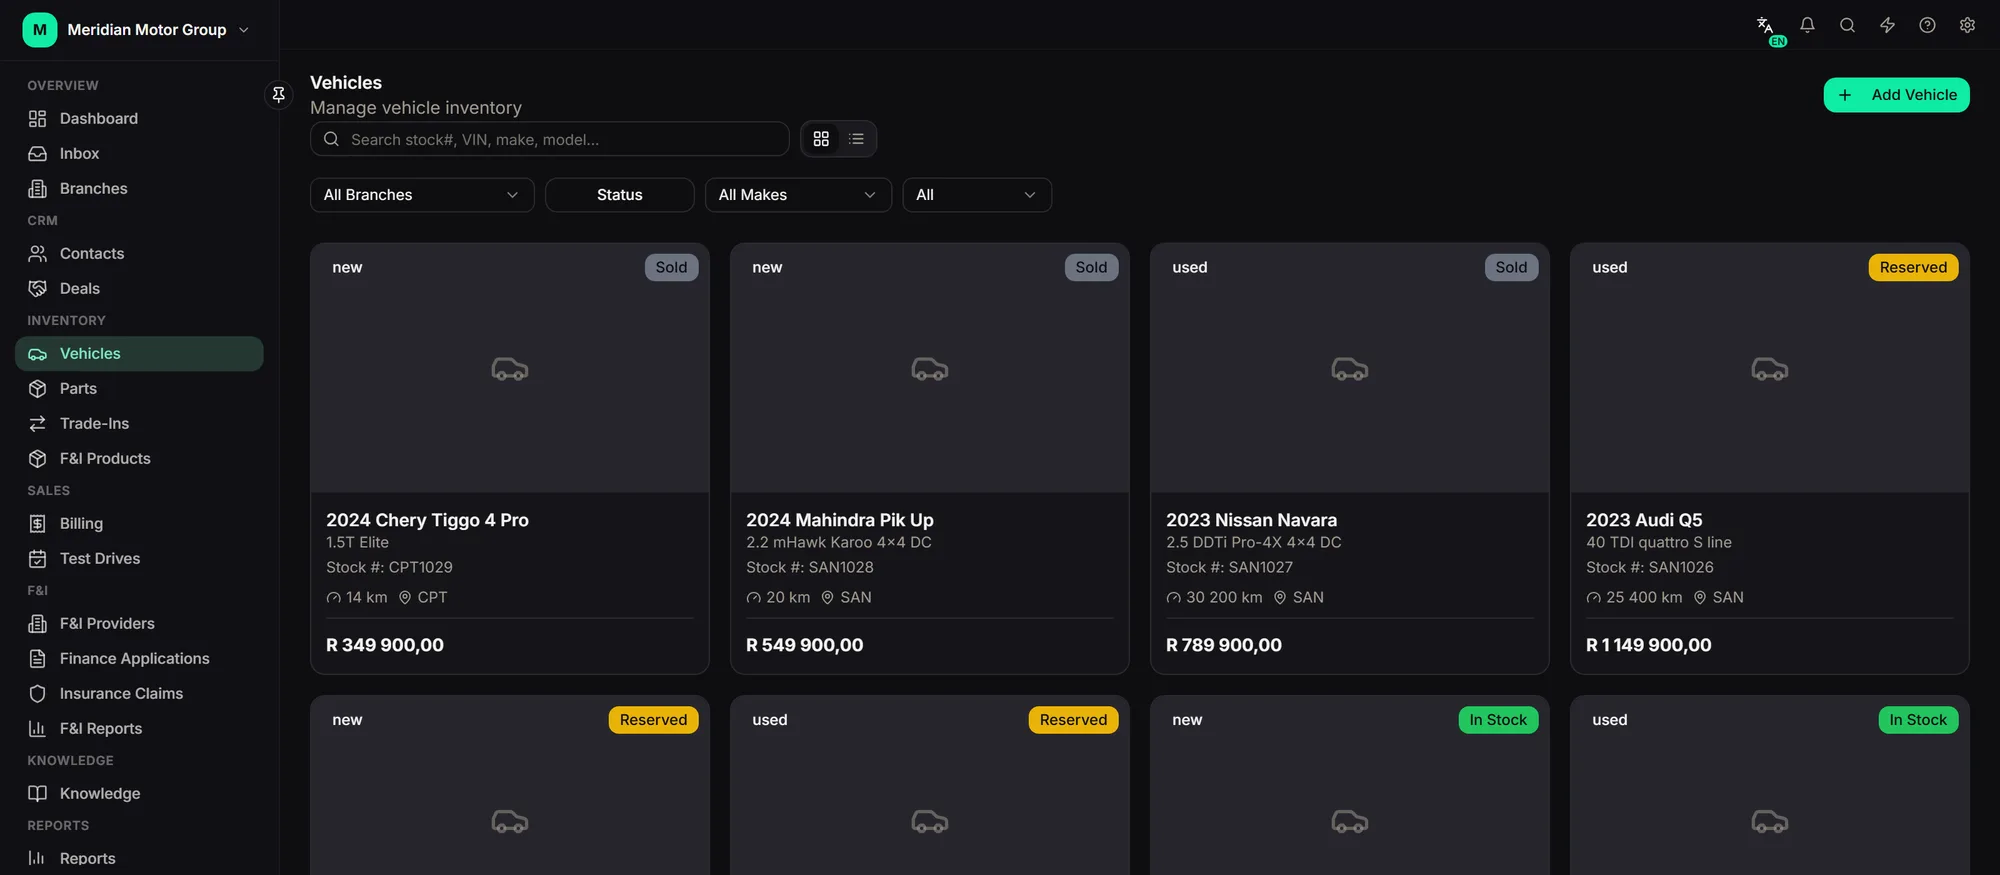Switch to grid view layout
2000x875 pixels.
click(821, 139)
